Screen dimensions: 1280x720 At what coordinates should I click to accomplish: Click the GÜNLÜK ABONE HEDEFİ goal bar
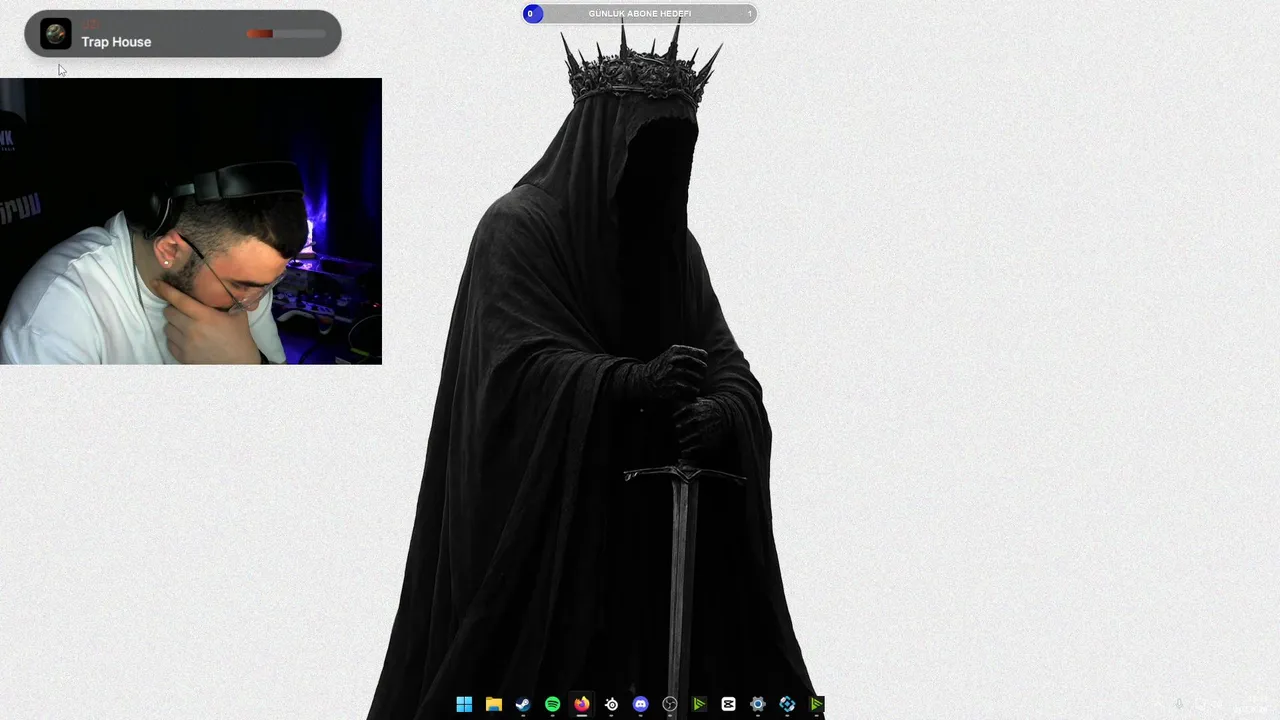pos(640,14)
